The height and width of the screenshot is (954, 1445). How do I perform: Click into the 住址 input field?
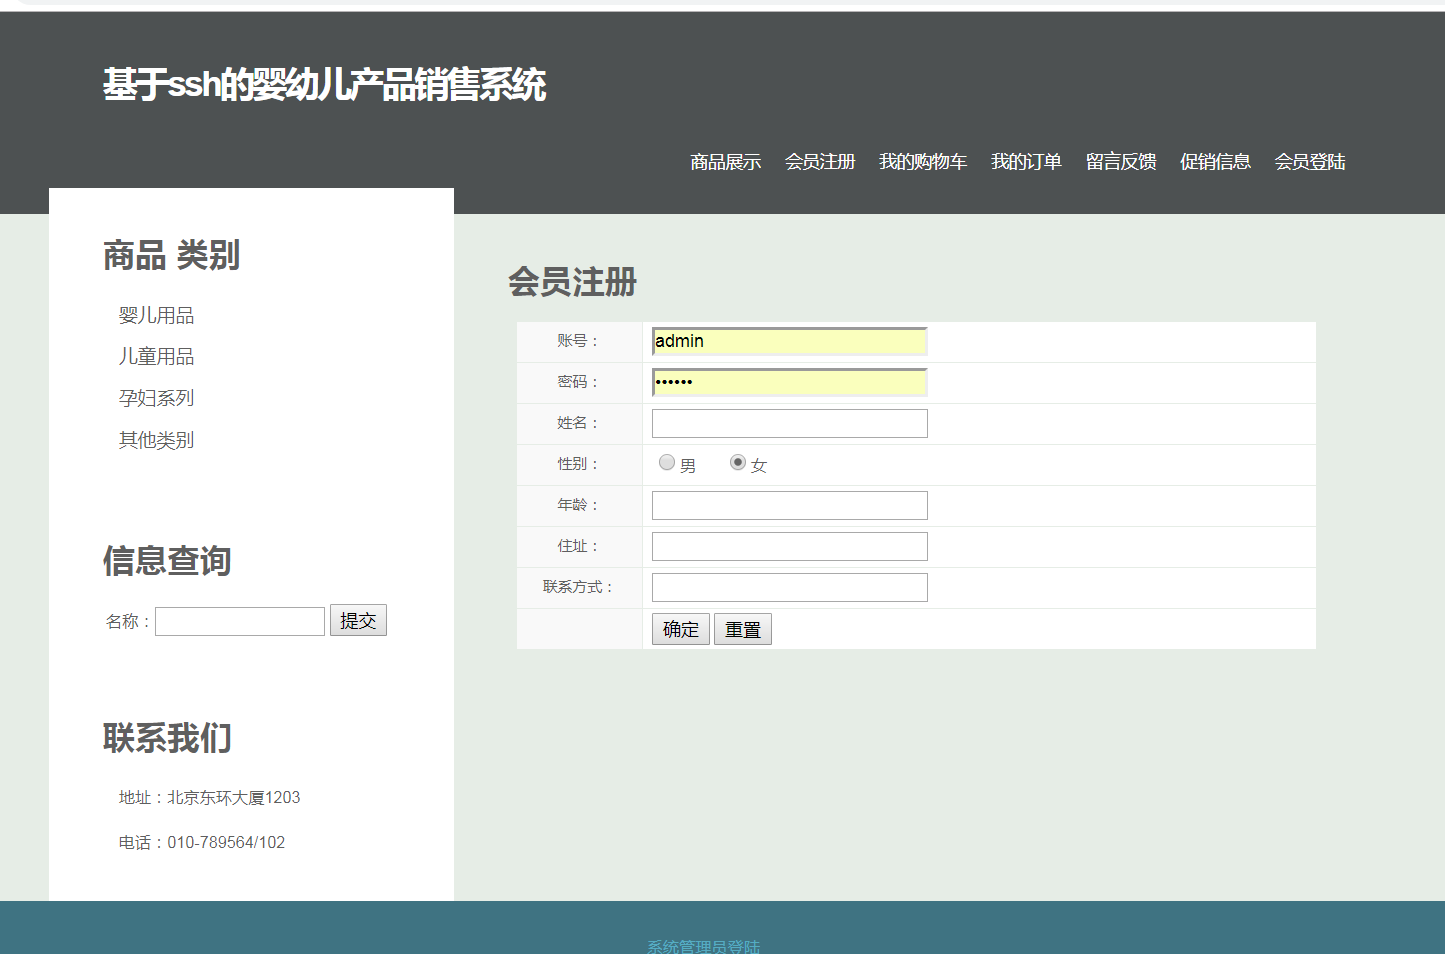click(790, 546)
